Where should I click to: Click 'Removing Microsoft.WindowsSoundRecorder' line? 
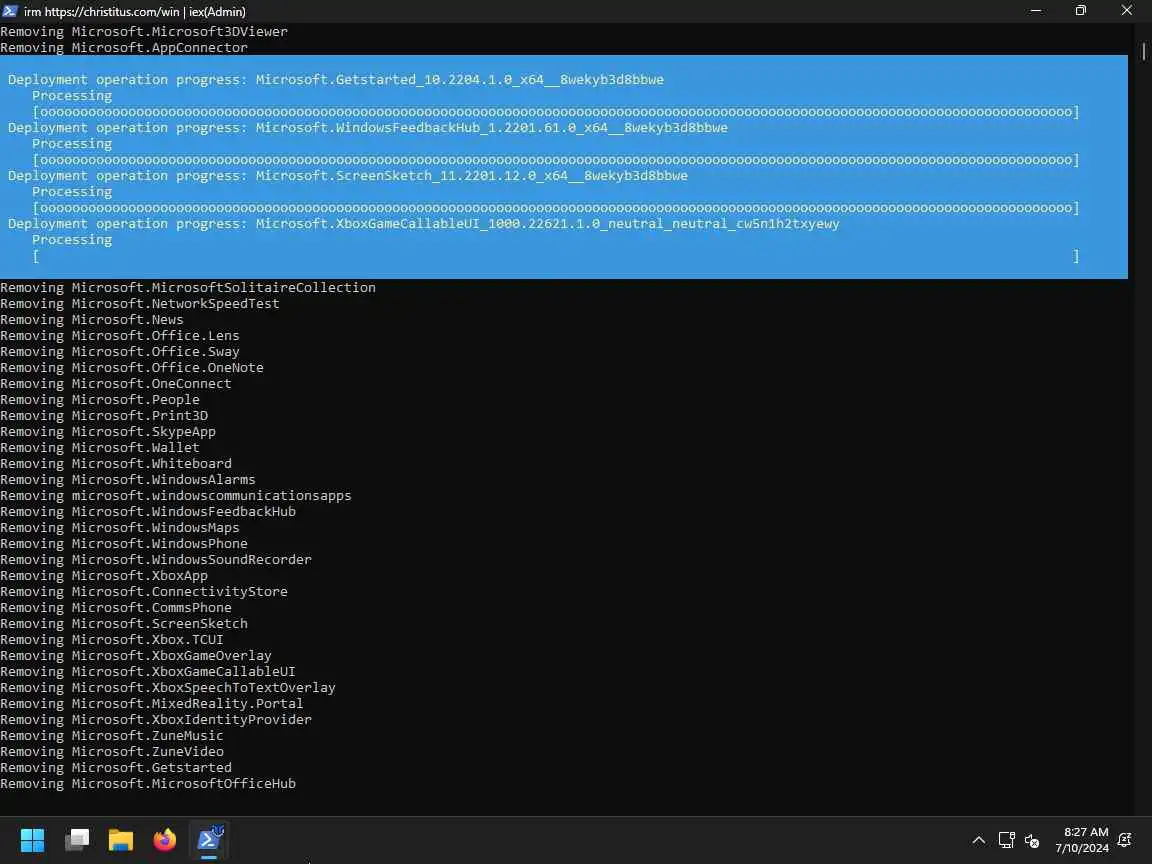coord(156,559)
